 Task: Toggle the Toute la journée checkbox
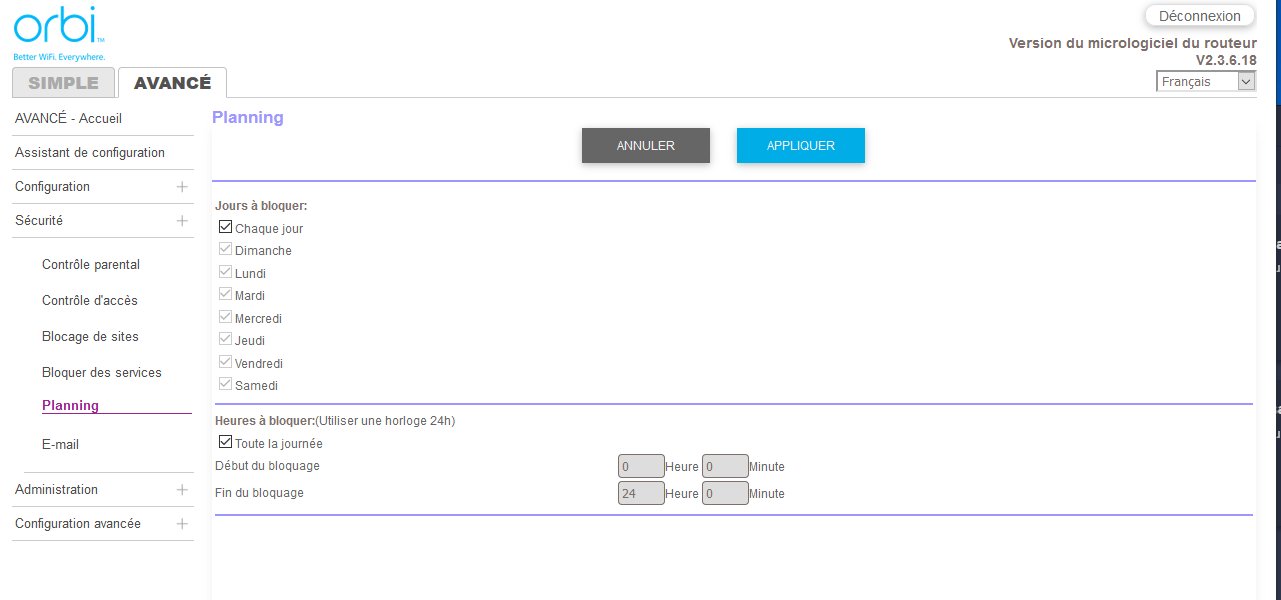[x=225, y=443]
